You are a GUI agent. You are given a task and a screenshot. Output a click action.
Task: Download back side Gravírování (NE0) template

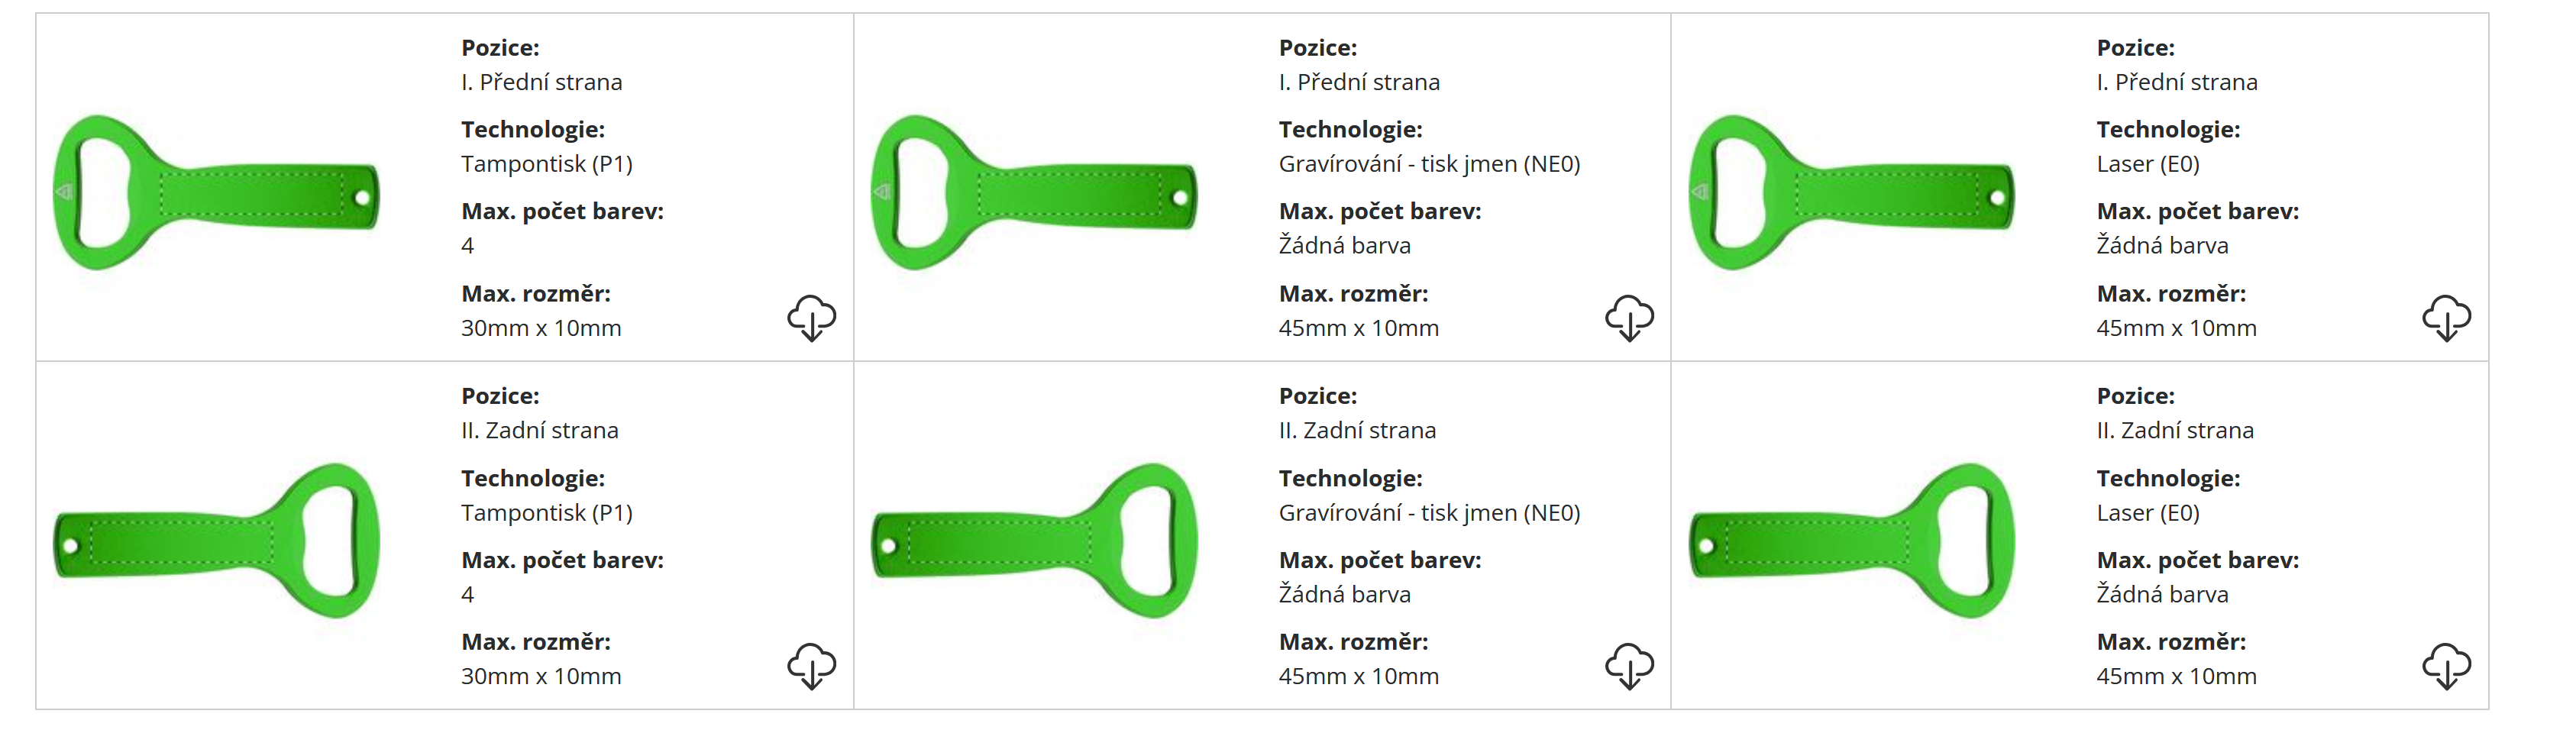pos(1629,666)
